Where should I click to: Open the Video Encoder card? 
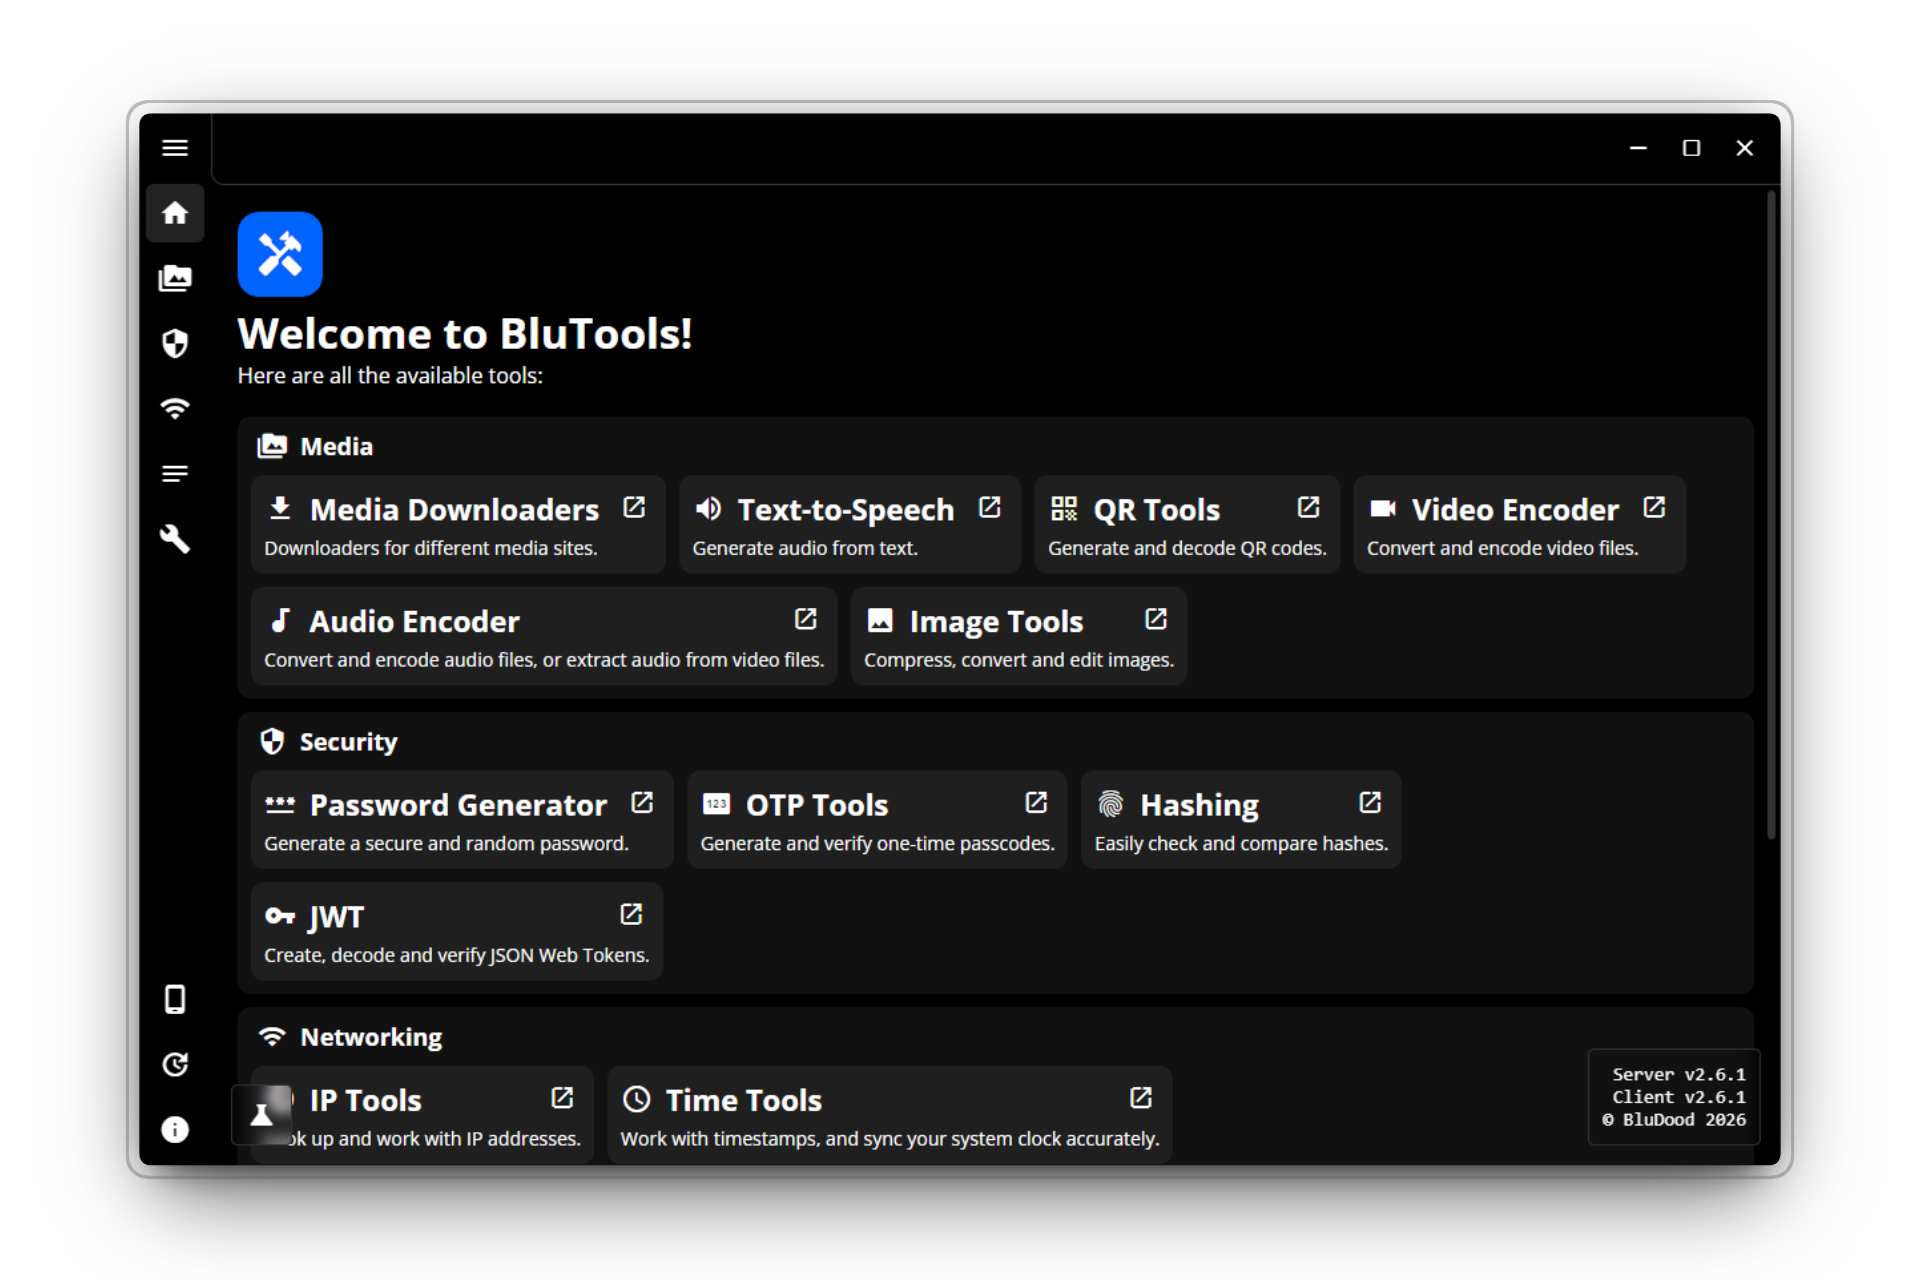click(1519, 525)
